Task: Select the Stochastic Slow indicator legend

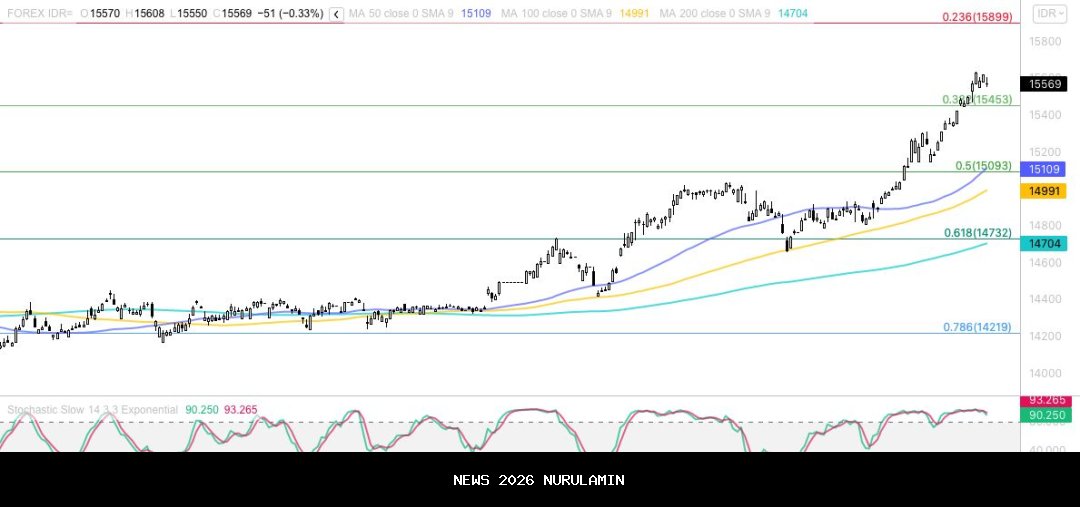Action: tap(92, 410)
